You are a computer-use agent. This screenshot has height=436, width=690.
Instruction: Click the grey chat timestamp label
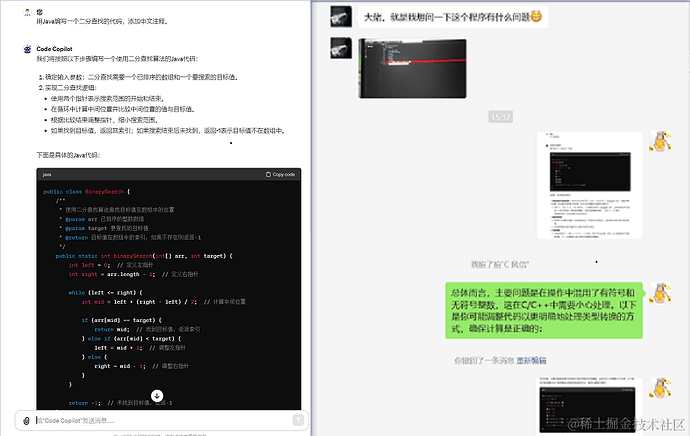click(500, 117)
